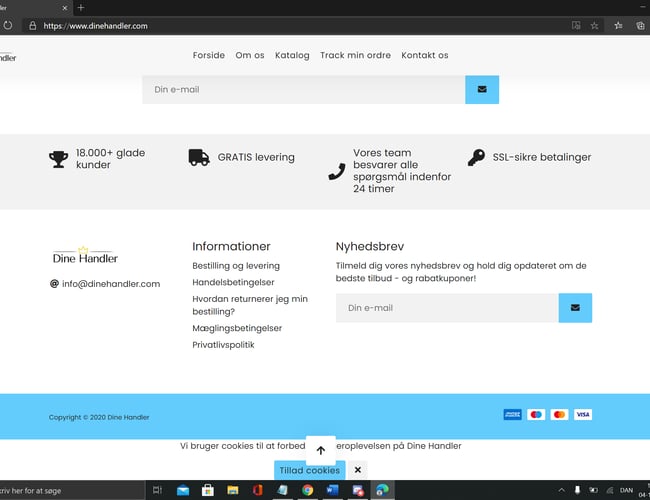Click the scroll-to-top arrow button

click(320, 450)
